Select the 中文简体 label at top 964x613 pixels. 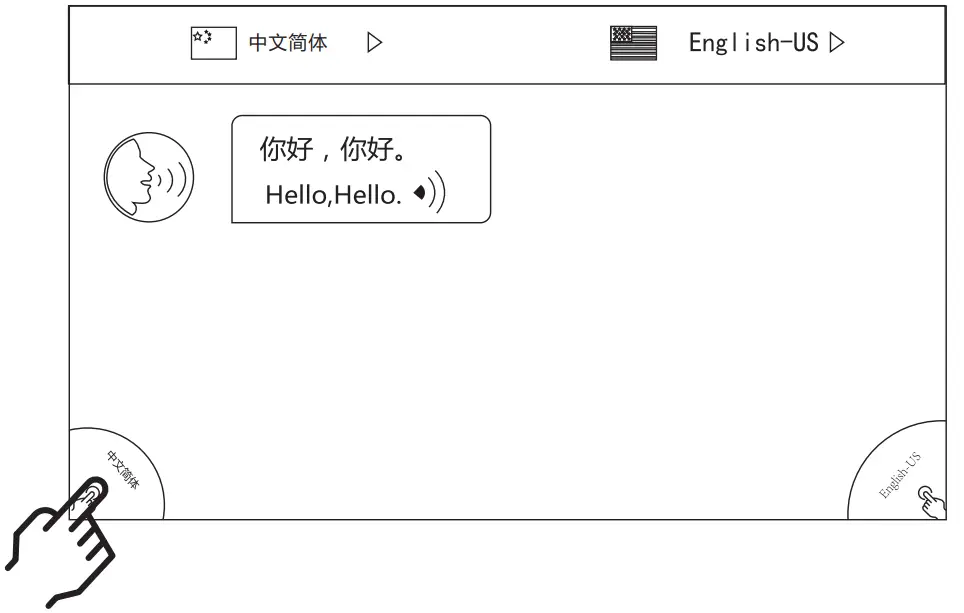pos(287,42)
